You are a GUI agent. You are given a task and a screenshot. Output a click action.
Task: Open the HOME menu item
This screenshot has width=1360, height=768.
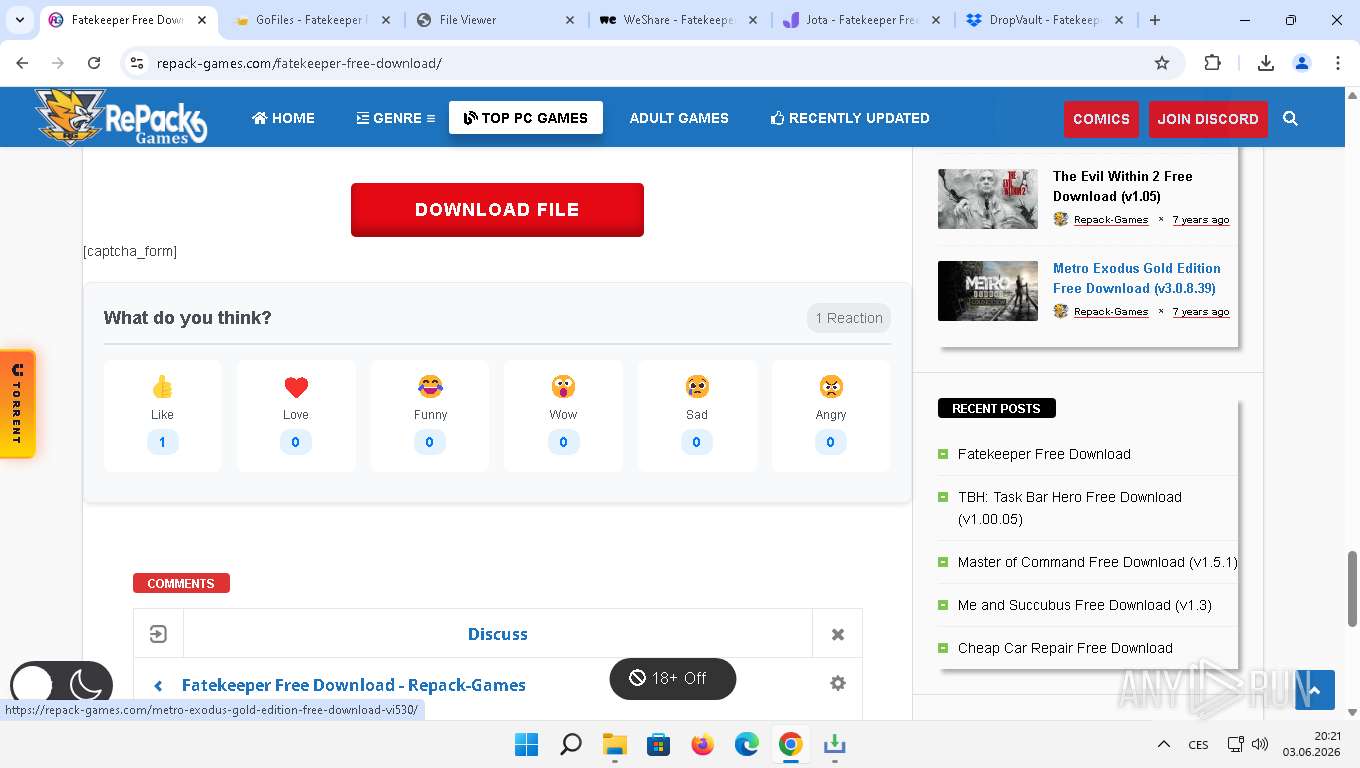(283, 118)
